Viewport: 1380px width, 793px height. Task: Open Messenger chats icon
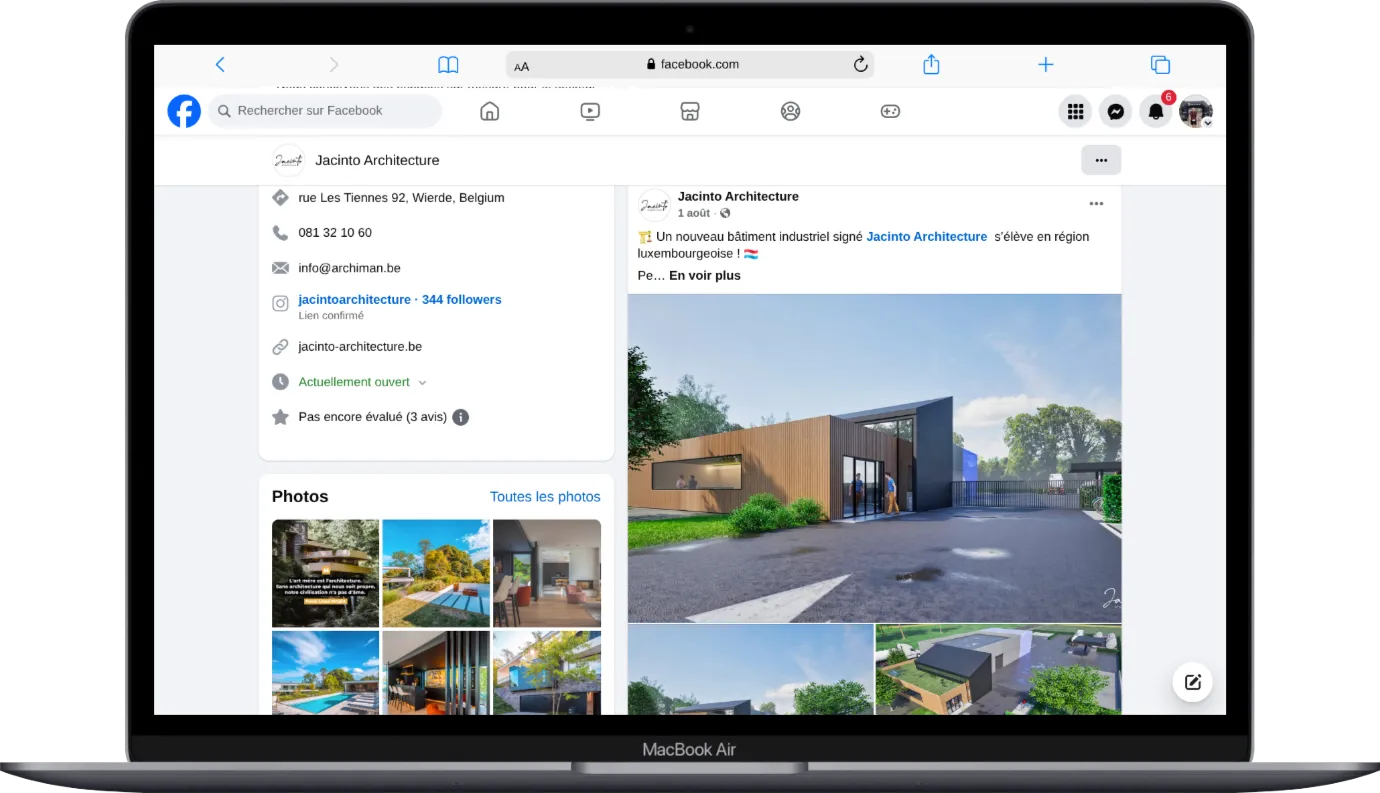1115,112
